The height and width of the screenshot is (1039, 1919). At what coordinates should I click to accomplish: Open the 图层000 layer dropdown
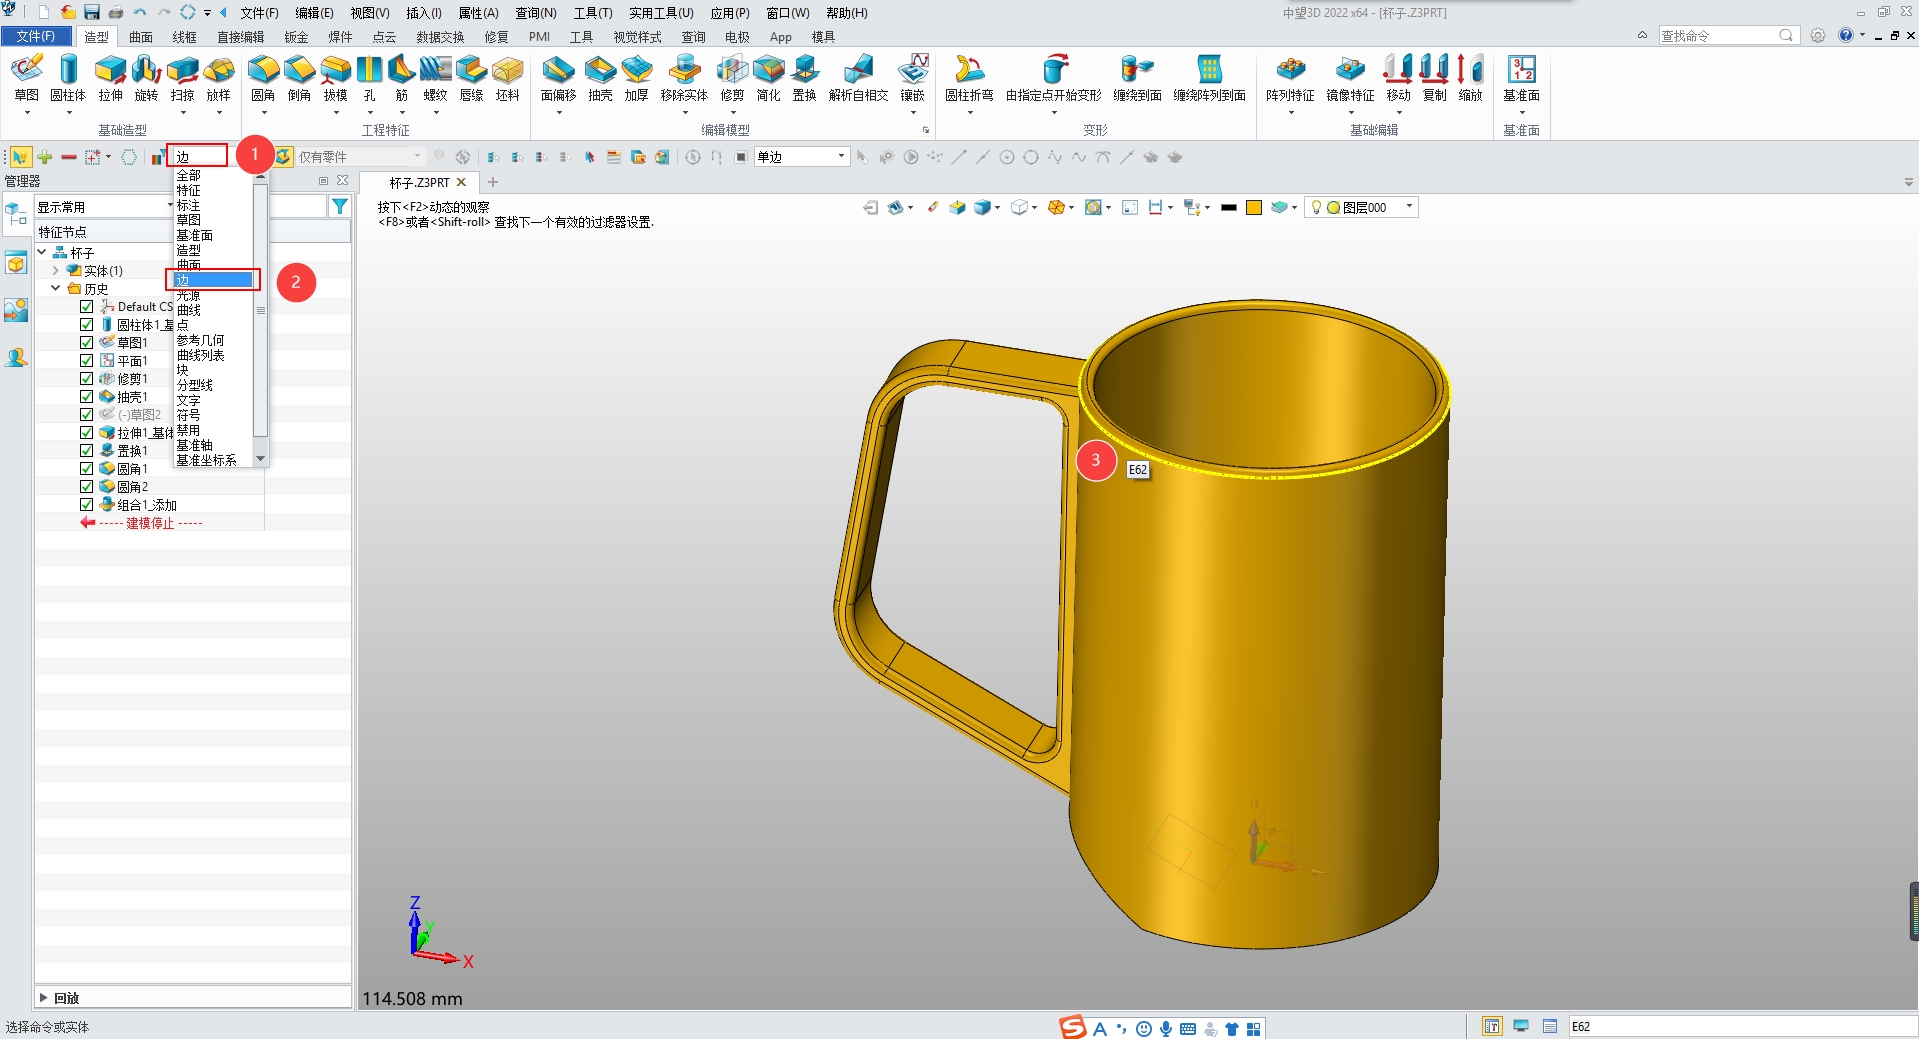(1408, 207)
